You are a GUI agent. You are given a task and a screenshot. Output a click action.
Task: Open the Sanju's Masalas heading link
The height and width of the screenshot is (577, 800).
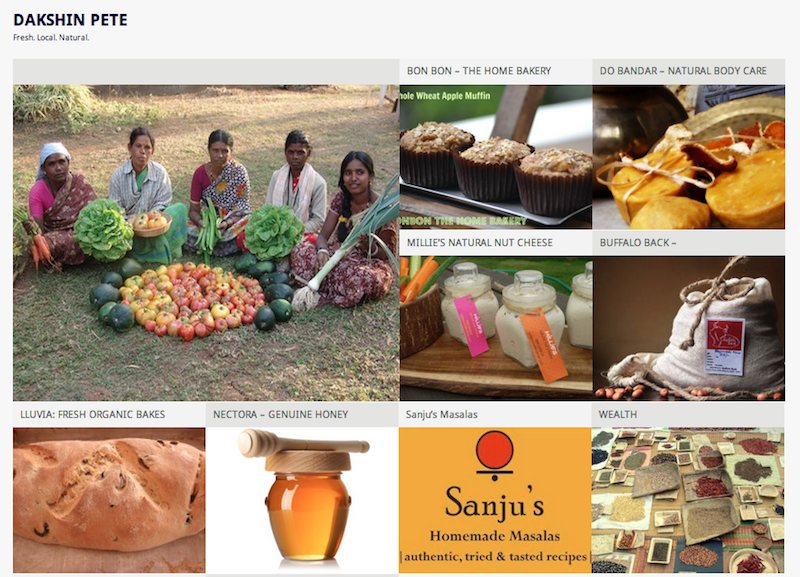442,414
